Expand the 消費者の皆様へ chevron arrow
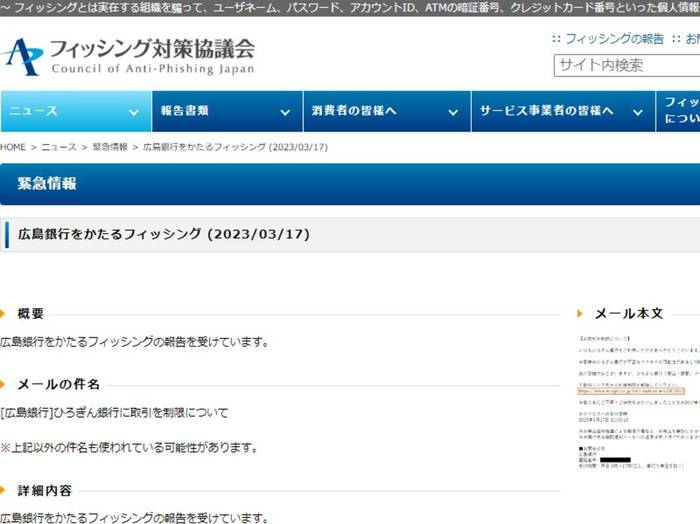700x524 pixels. (x=453, y=112)
